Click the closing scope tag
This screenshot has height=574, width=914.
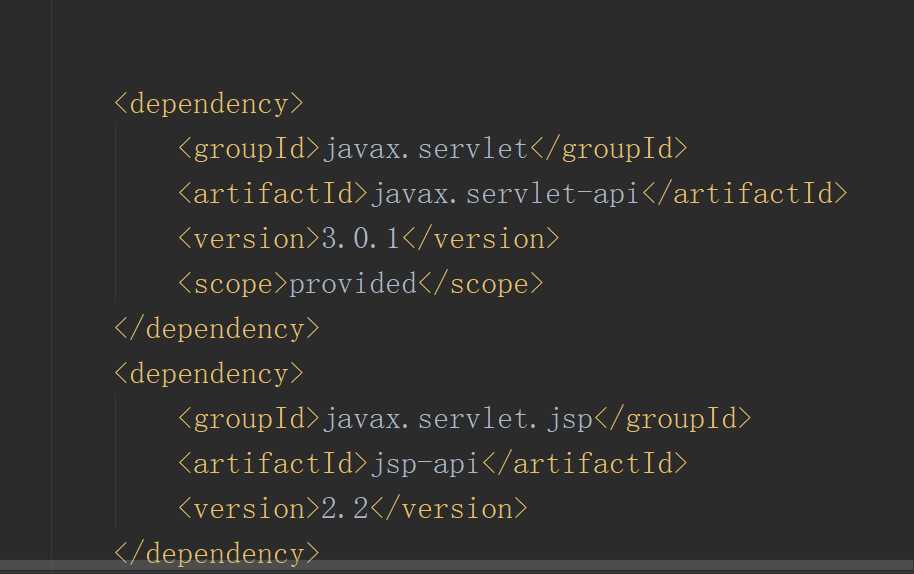[x=481, y=284]
